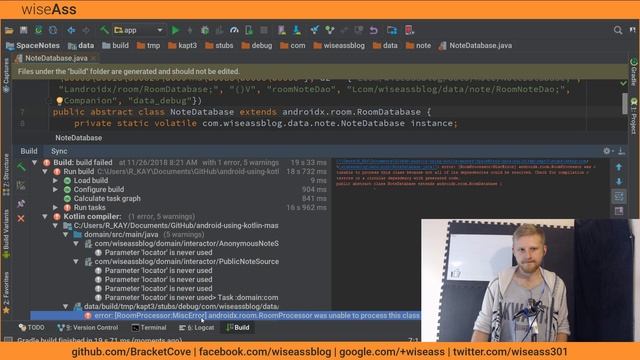Click the Stop square toolbar icon

(x=264, y=30)
